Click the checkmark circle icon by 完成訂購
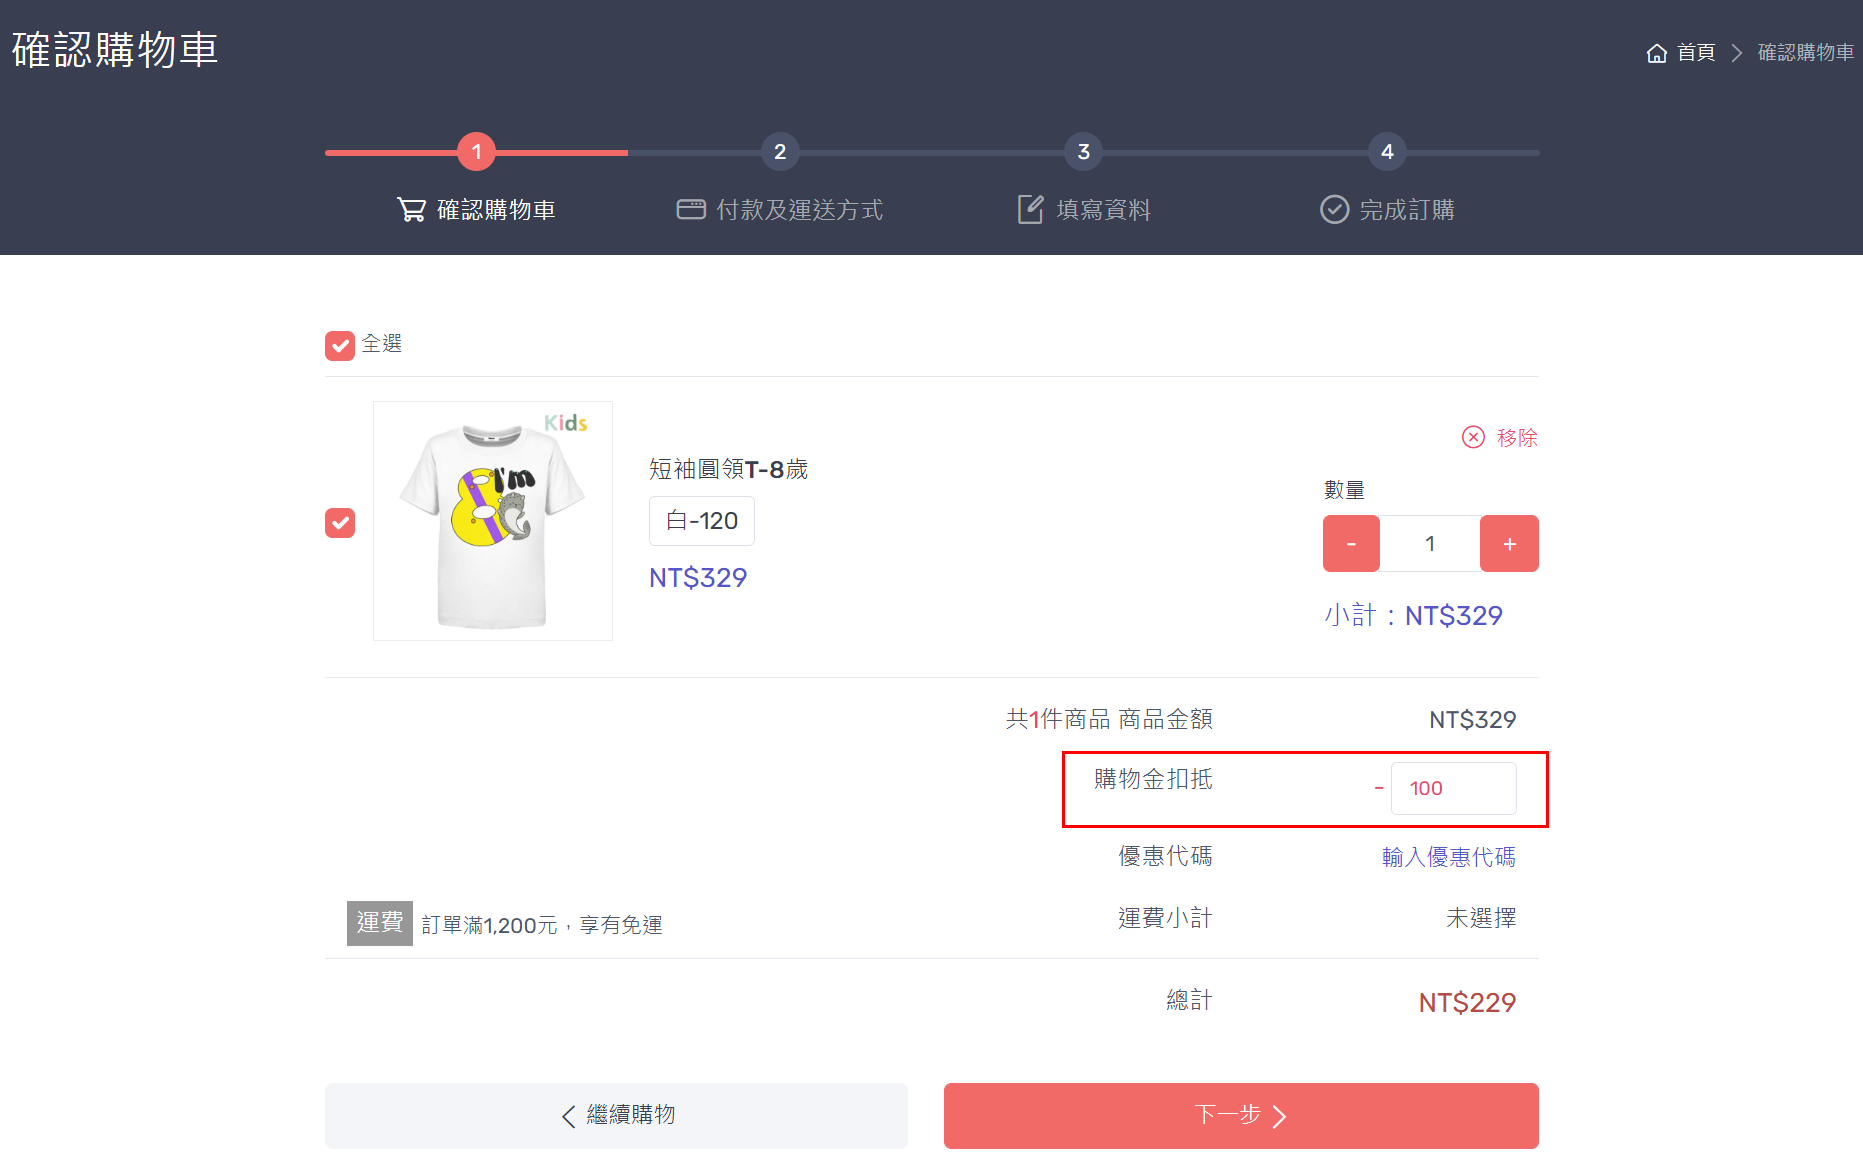The image size is (1863, 1168). (x=1334, y=209)
